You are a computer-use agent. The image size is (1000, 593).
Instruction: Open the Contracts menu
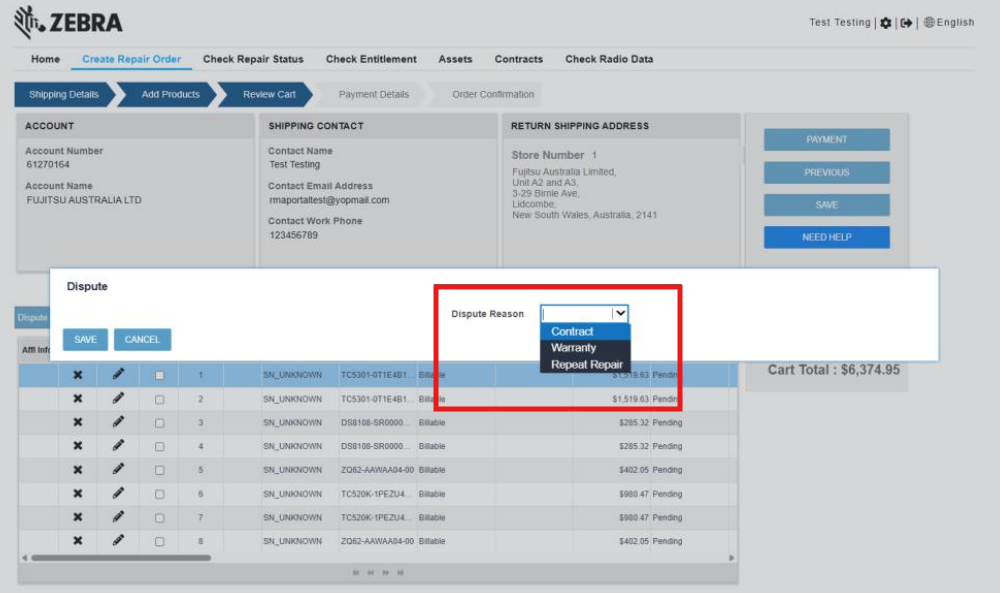[x=519, y=59]
